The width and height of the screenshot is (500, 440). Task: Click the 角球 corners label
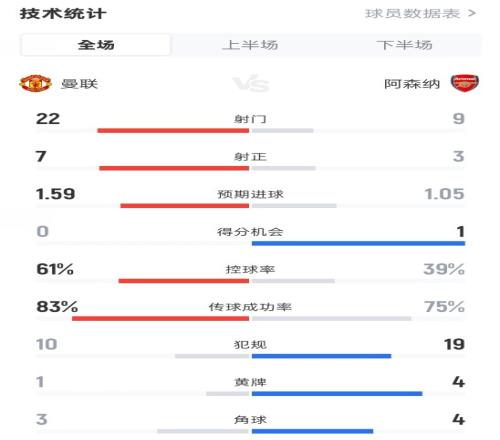click(250, 420)
